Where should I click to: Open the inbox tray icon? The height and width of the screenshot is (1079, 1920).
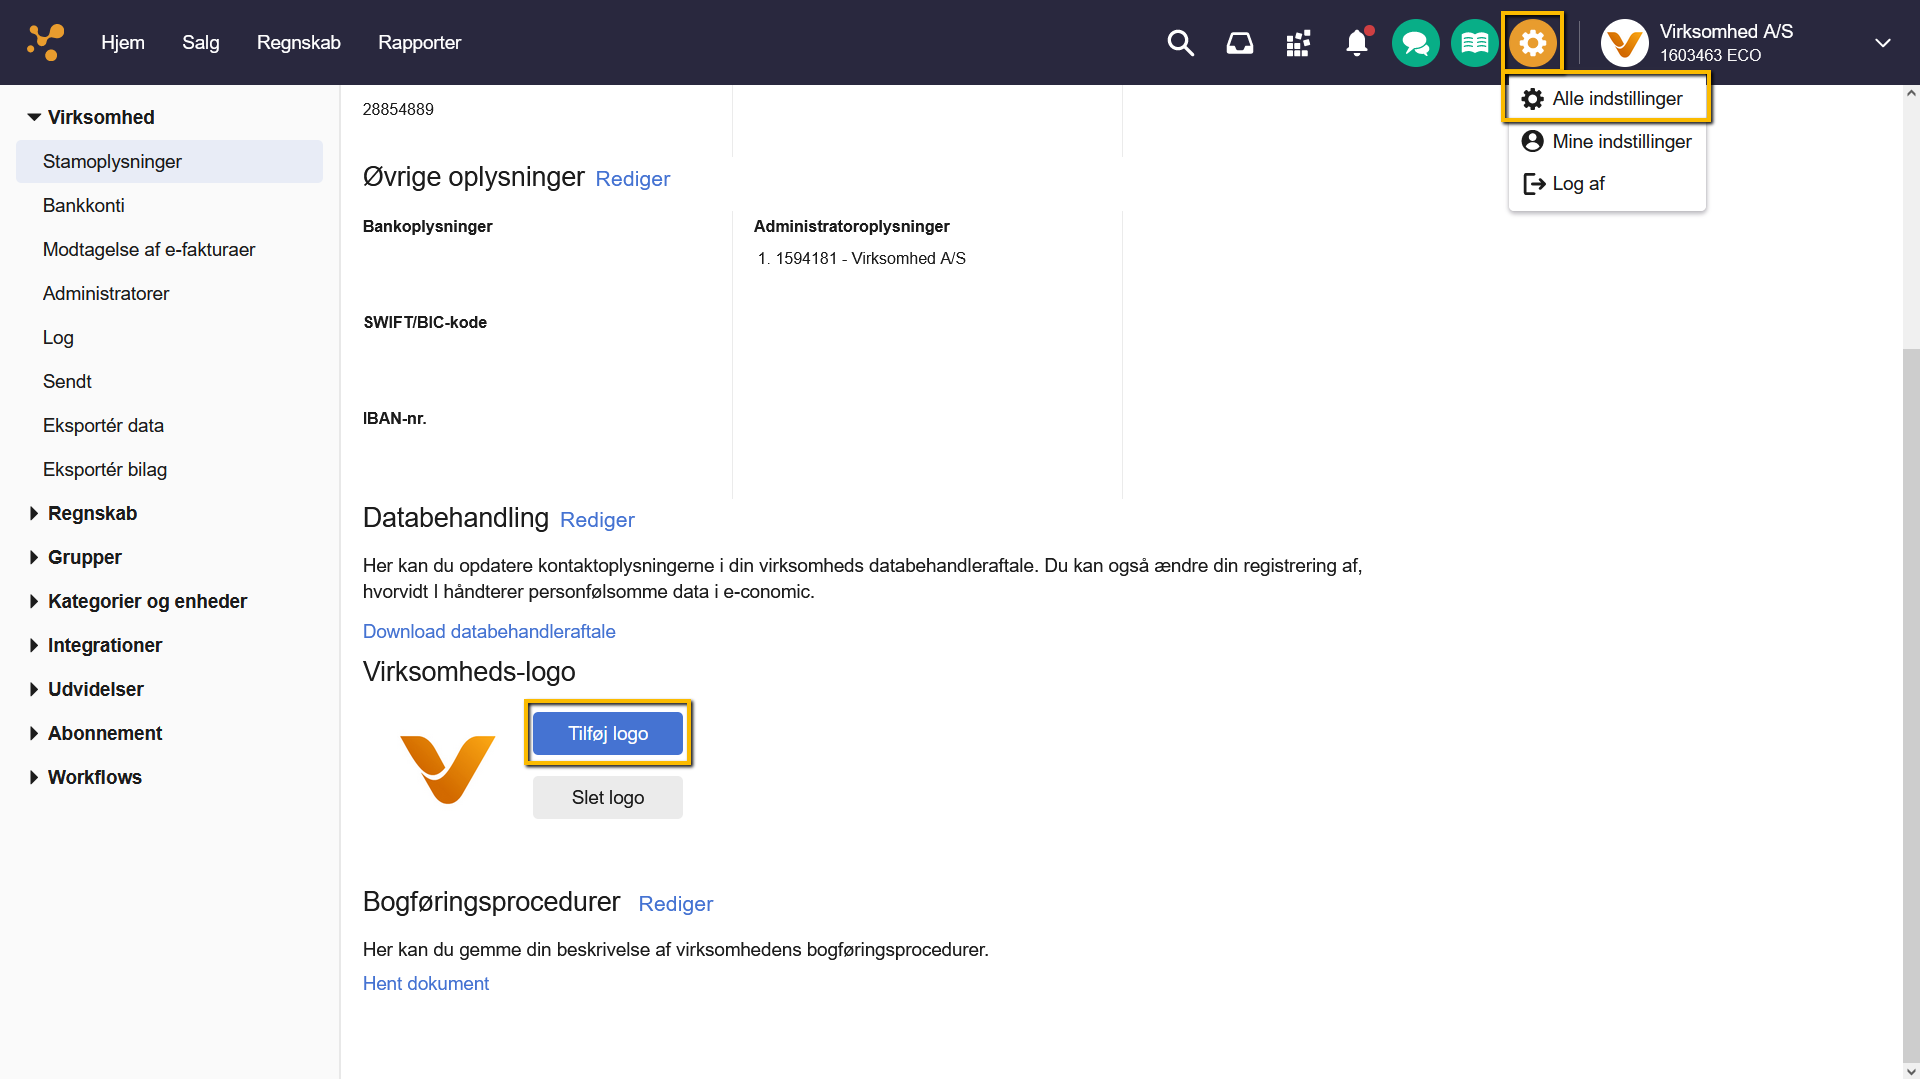pyautogui.click(x=1239, y=42)
